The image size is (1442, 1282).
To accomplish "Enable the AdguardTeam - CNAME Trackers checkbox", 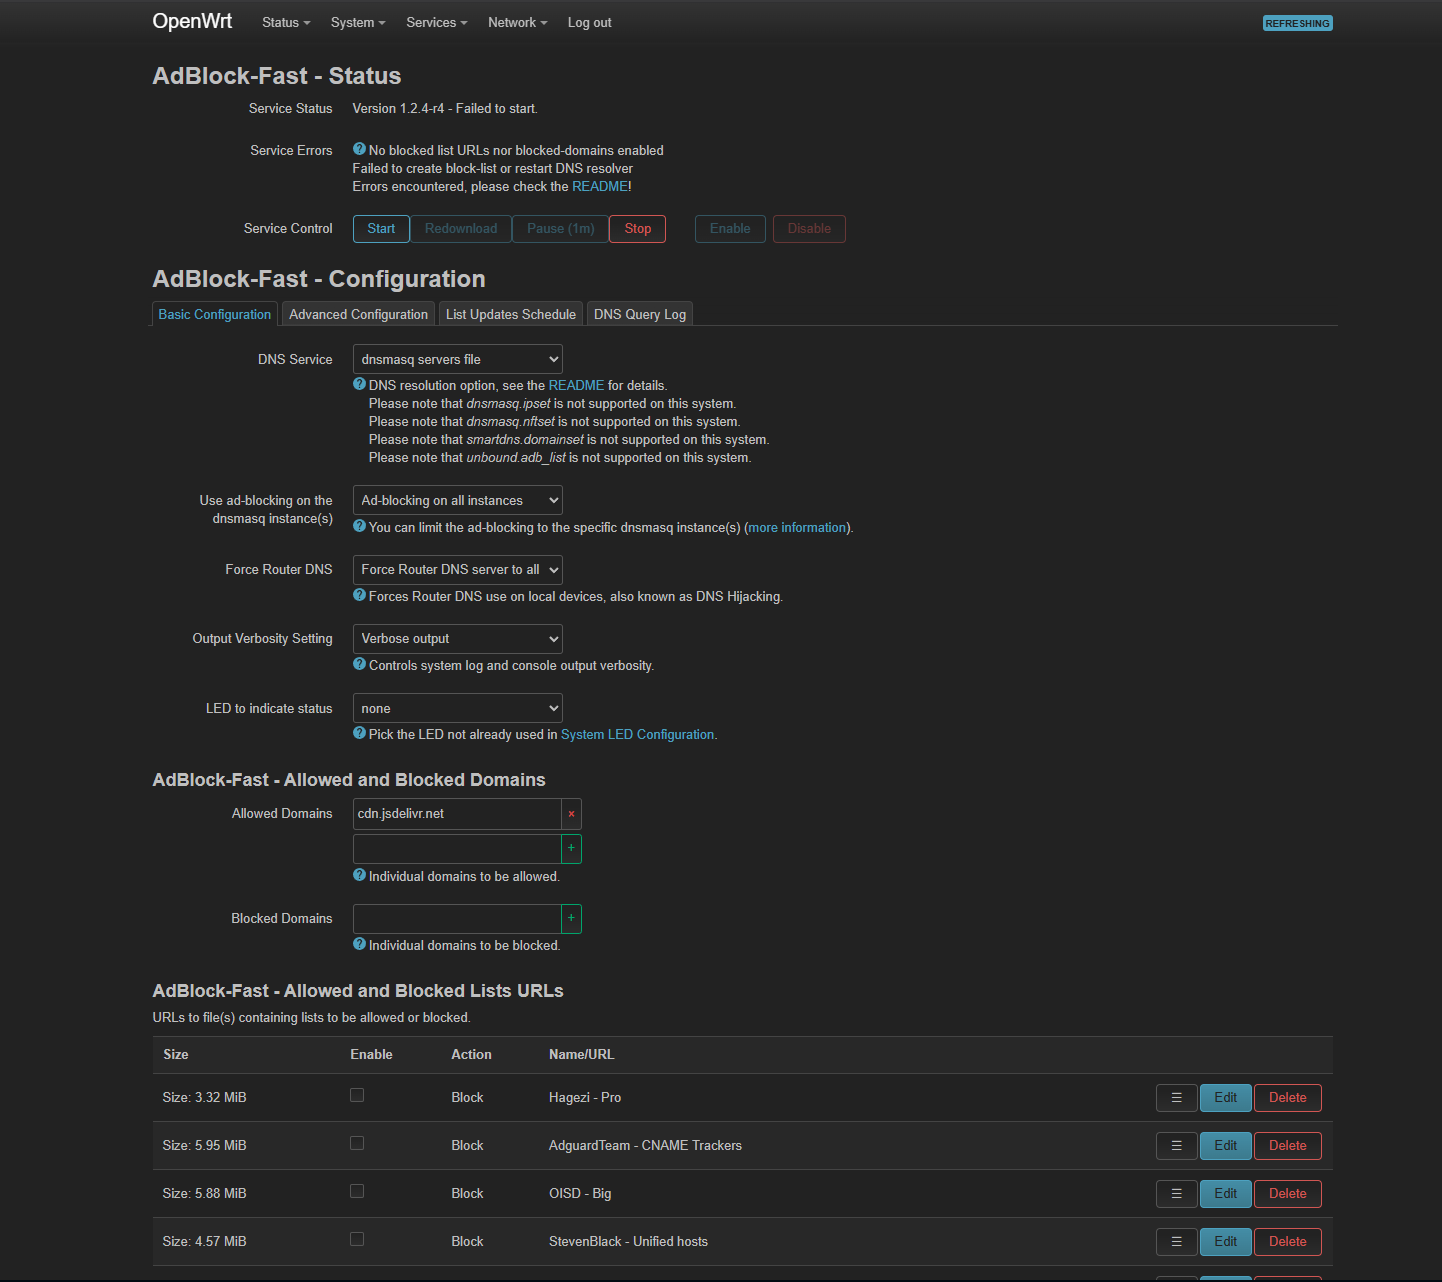I will coord(357,1144).
